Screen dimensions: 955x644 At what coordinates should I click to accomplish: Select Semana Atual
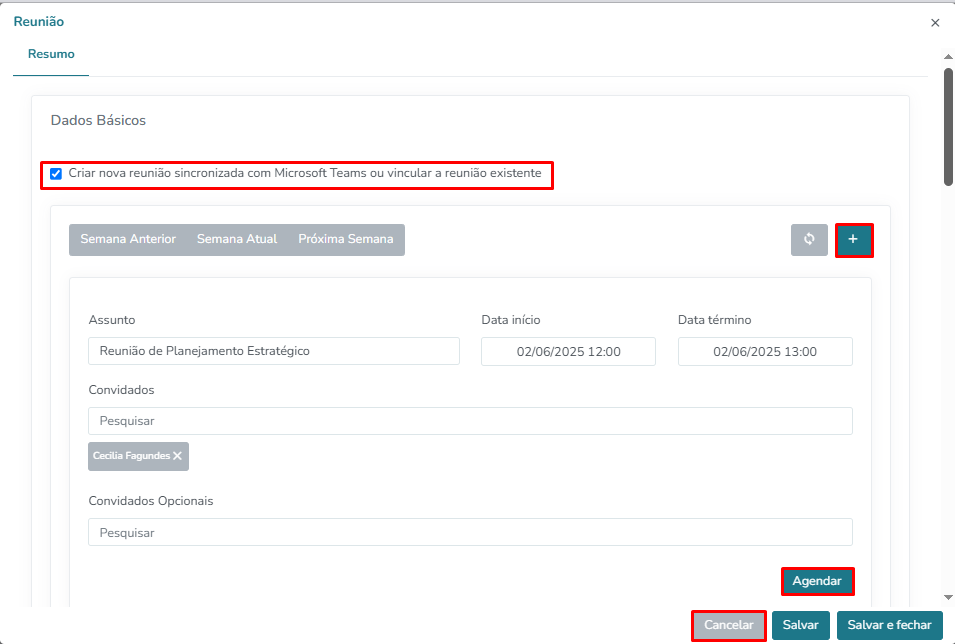point(237,239)
